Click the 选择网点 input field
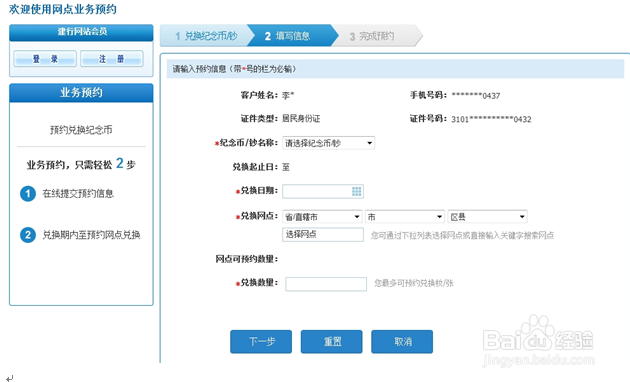This screenshot has width=630, height=382. (323, 235)
